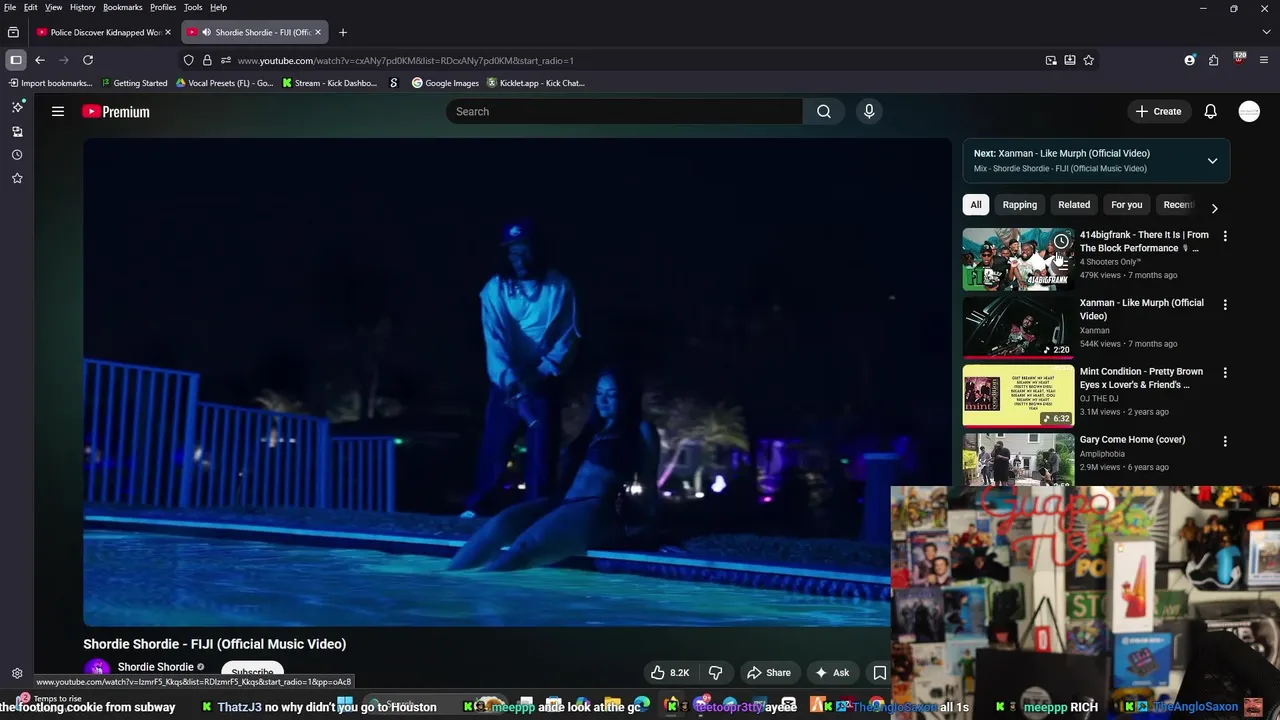Mute the Shordie Shordie tab audio icon
Screen dimensions: 1280x720
pos(206,32)
